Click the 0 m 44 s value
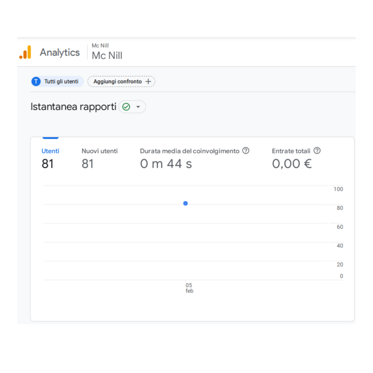 [166, 164]
